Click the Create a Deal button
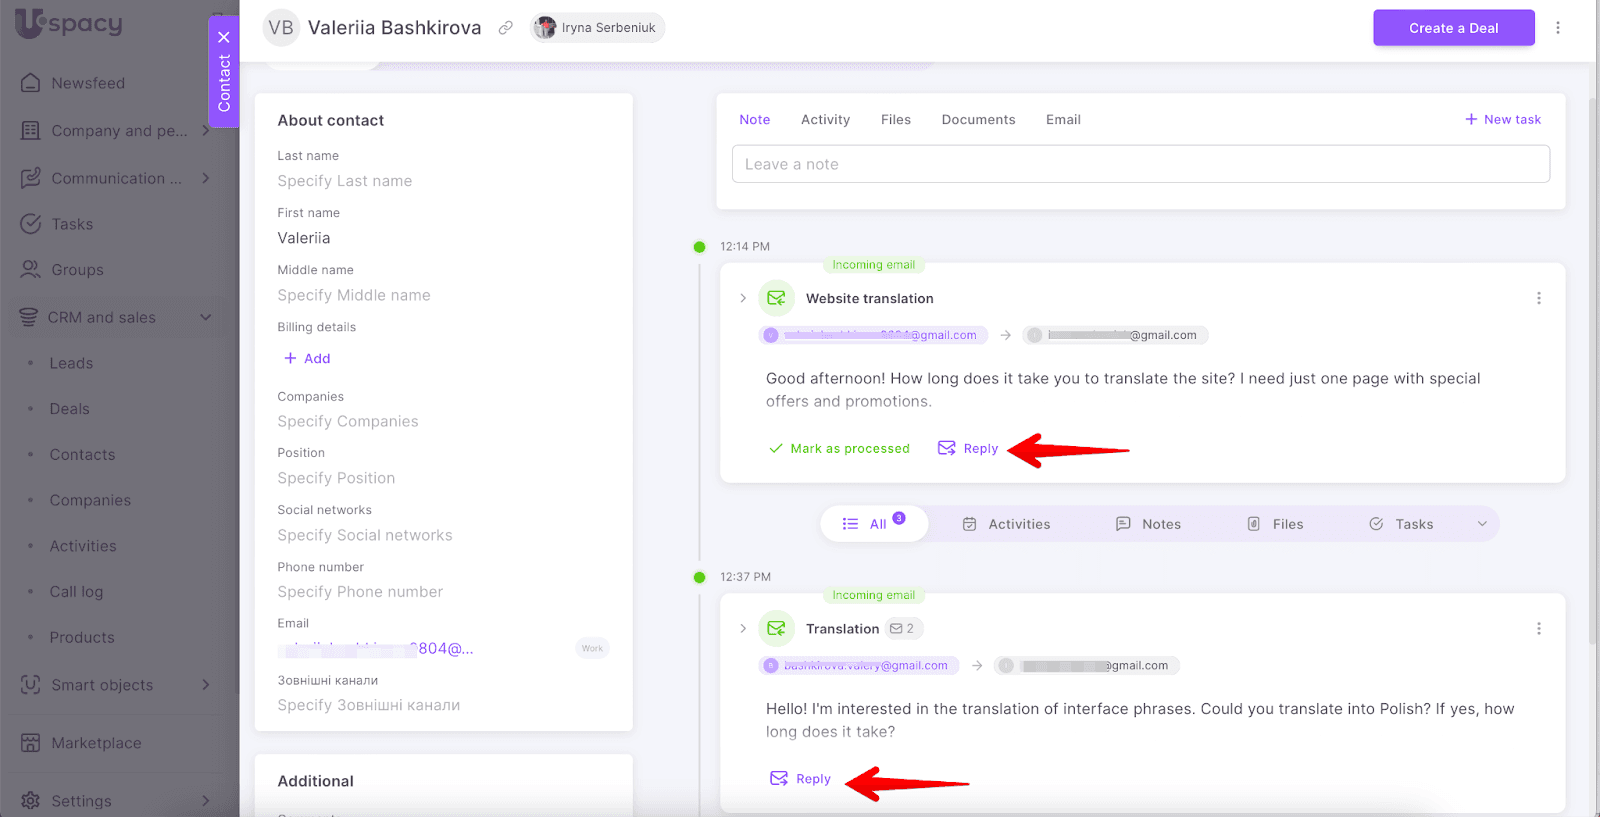Viewport: 1600px width, 817px height. coord(1453,28)
